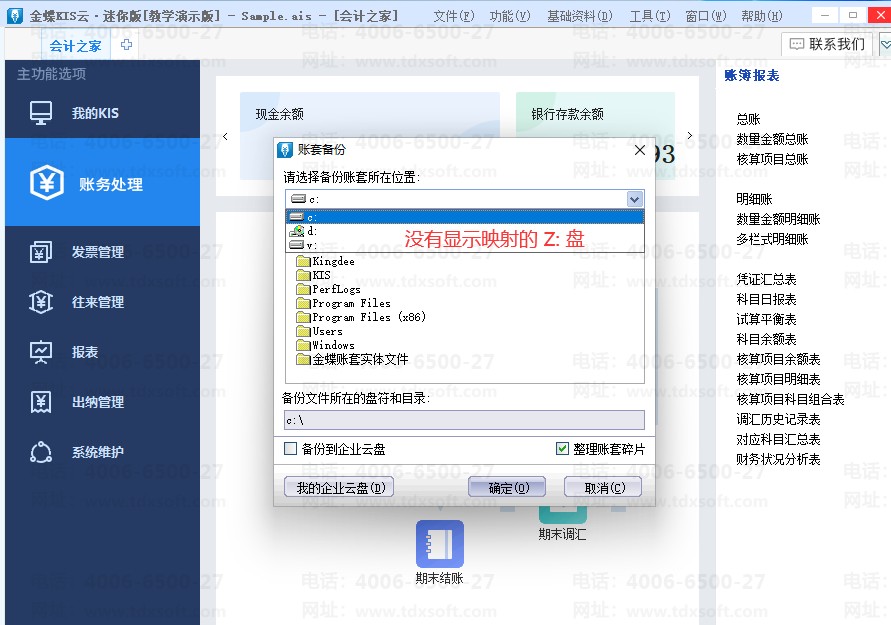This screenshot has width=891, height=625.
Task: Open 功能(V) menu
Action: point(510,16)
